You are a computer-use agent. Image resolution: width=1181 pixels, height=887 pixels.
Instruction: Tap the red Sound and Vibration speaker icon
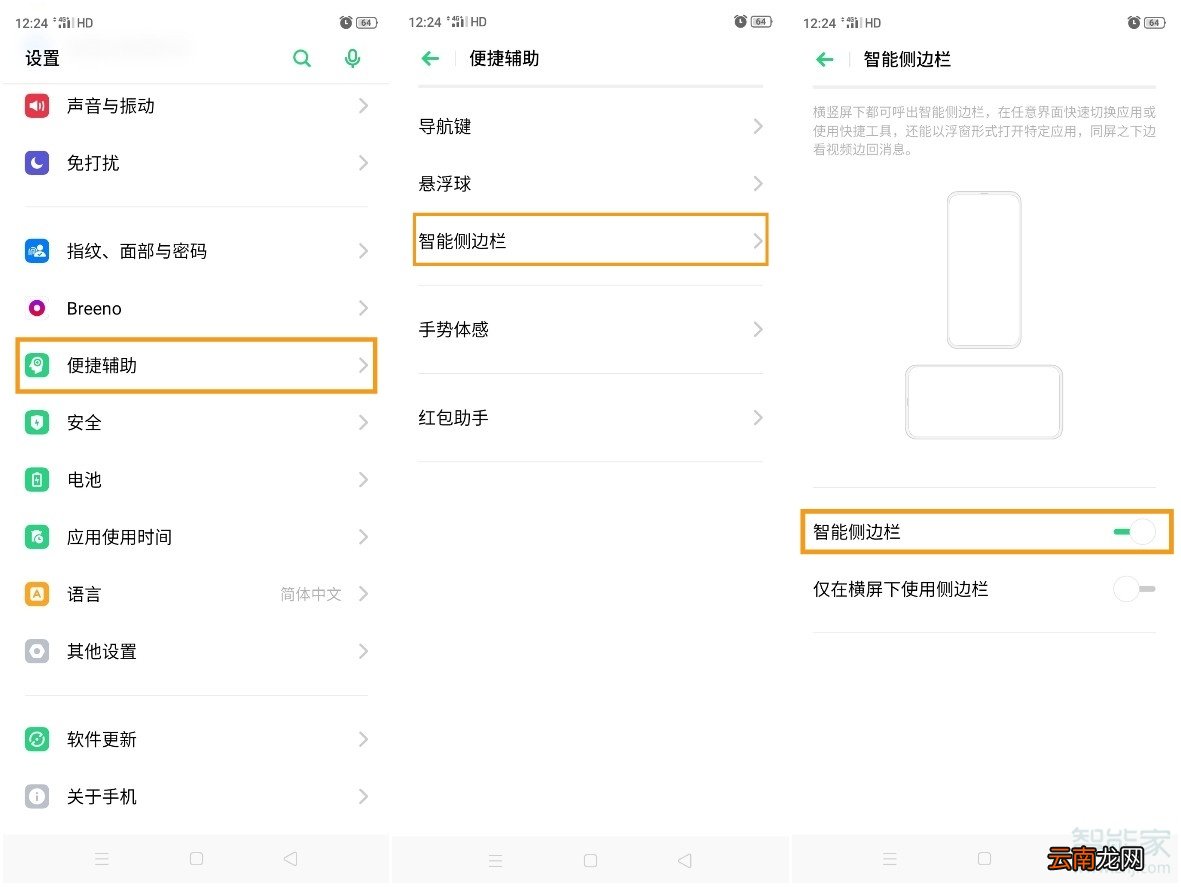point(37,106)
